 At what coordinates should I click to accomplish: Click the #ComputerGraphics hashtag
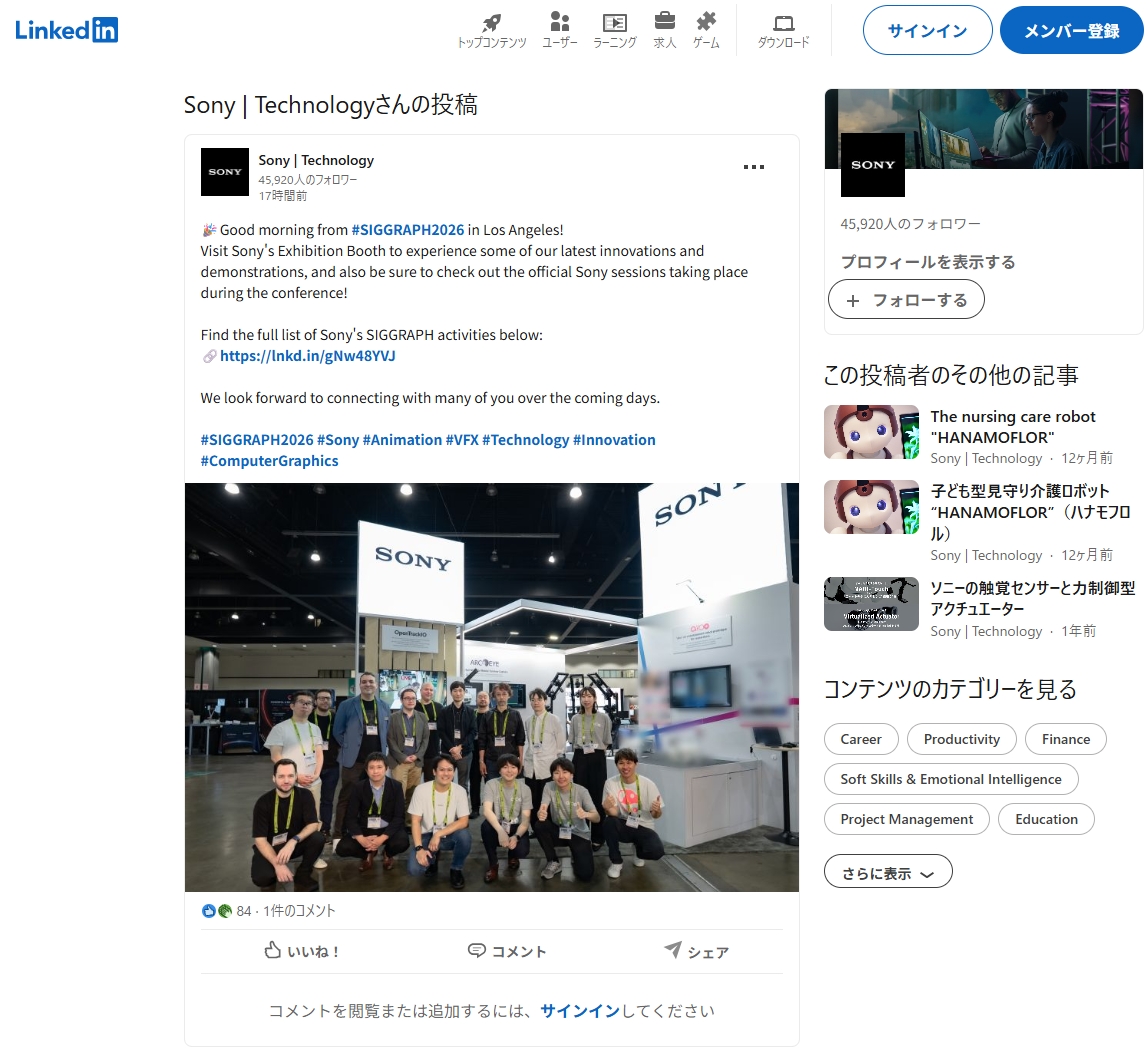(x=269, y=461)
